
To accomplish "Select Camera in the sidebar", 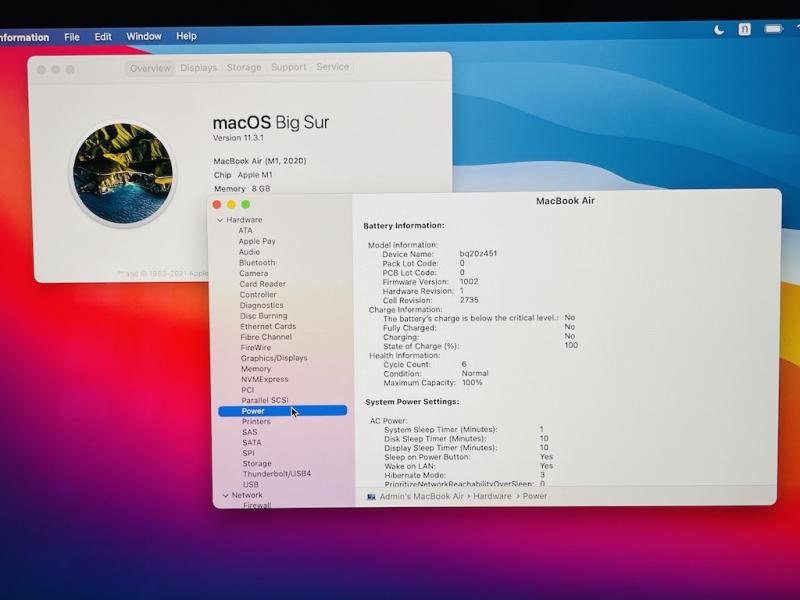I will [x=254, y=273].
